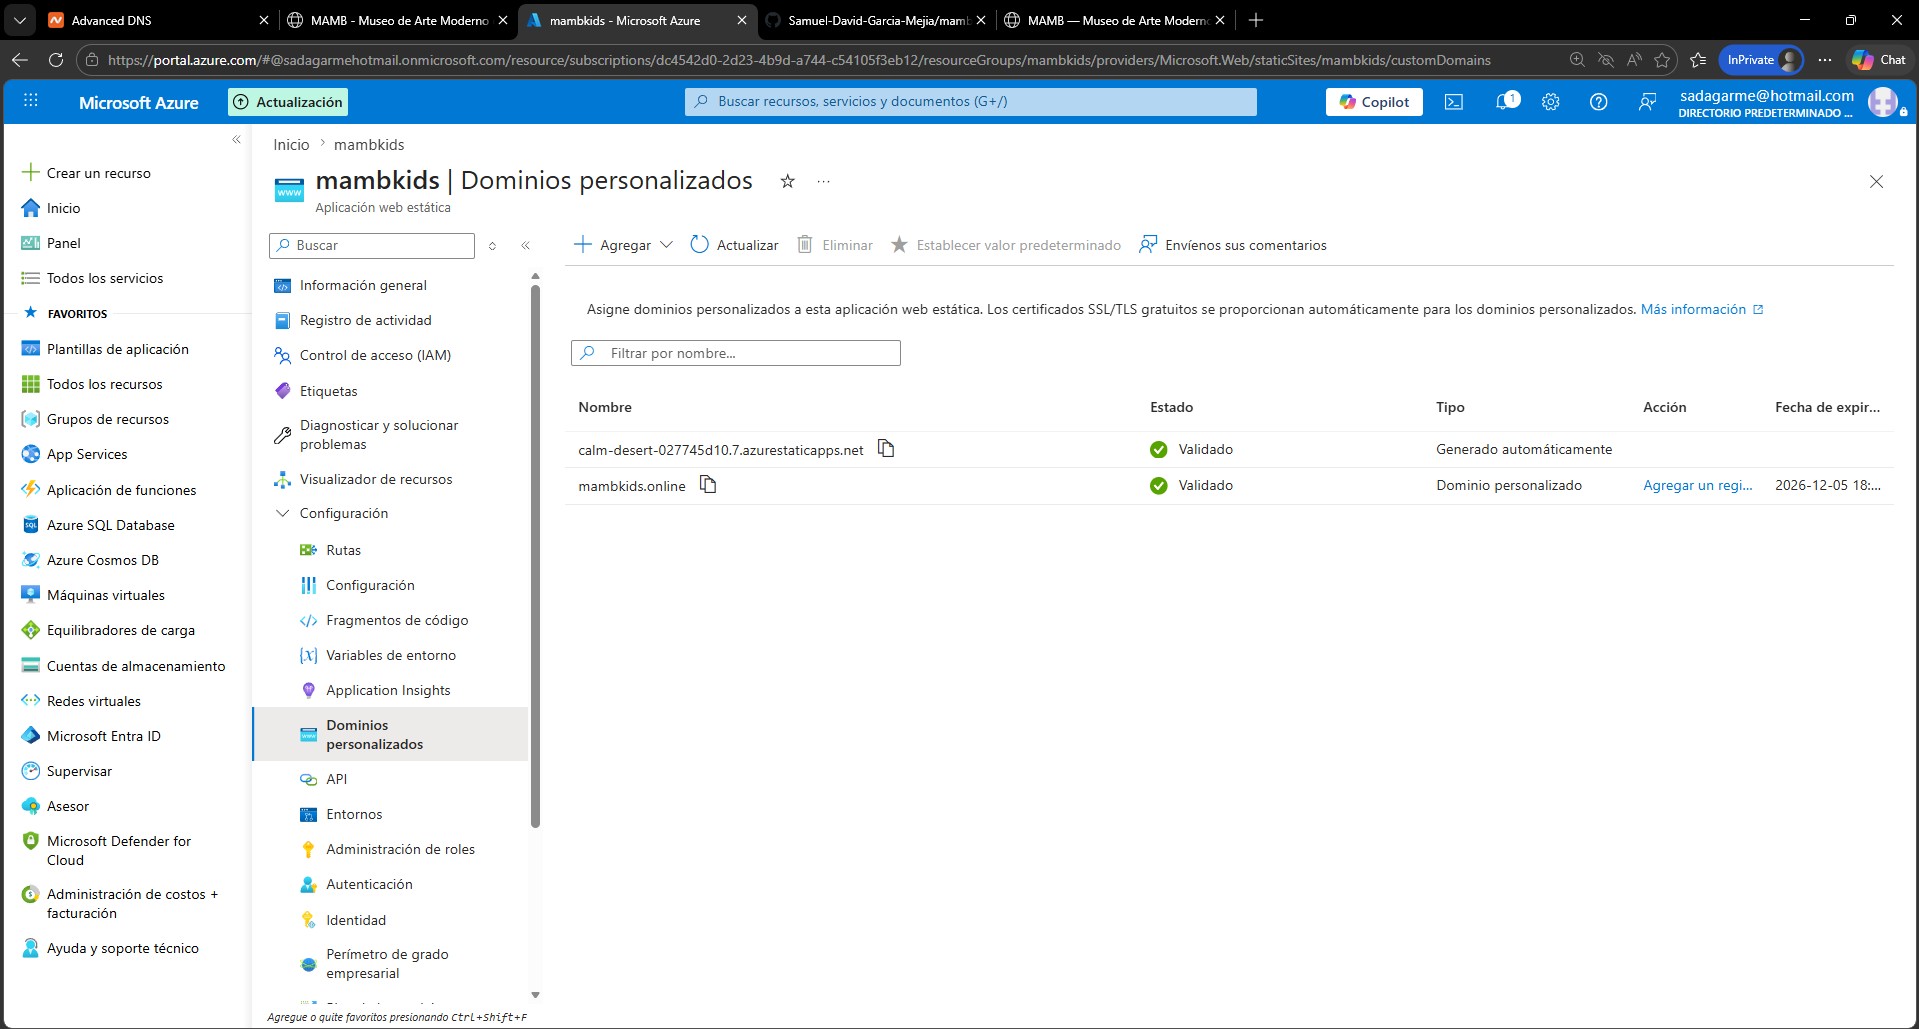Open Variables de entorno
The image size is (1919, 1029).
click(391, 655)
